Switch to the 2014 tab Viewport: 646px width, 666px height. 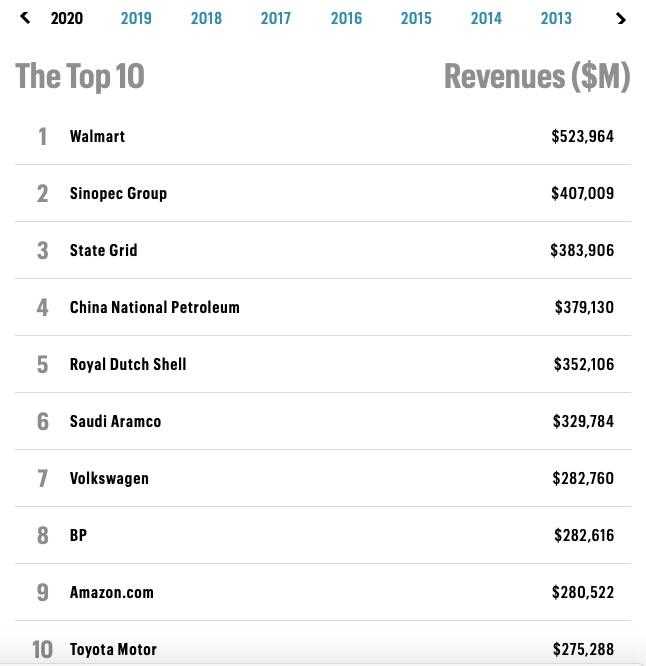(486, 18)
